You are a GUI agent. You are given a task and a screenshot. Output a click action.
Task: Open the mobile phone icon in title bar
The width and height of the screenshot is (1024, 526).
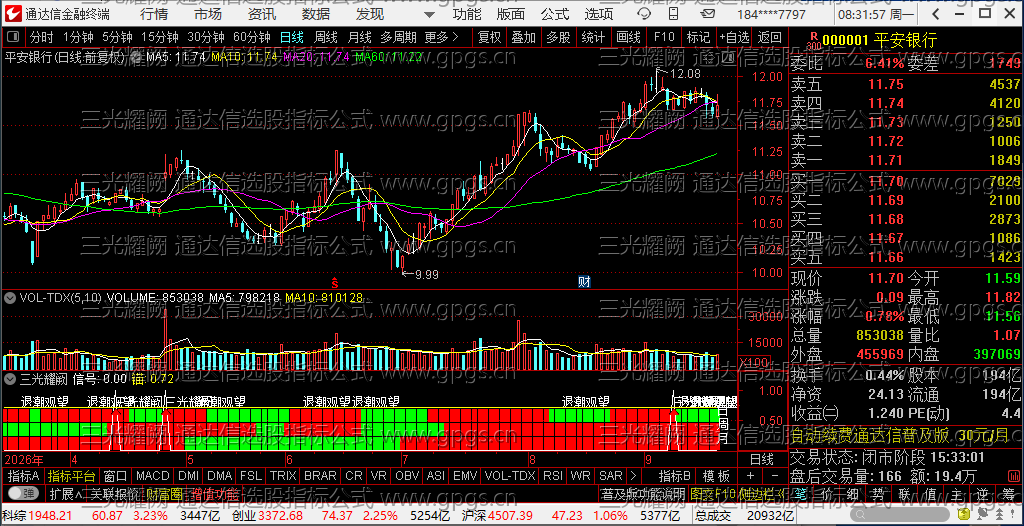pos(673,13)
